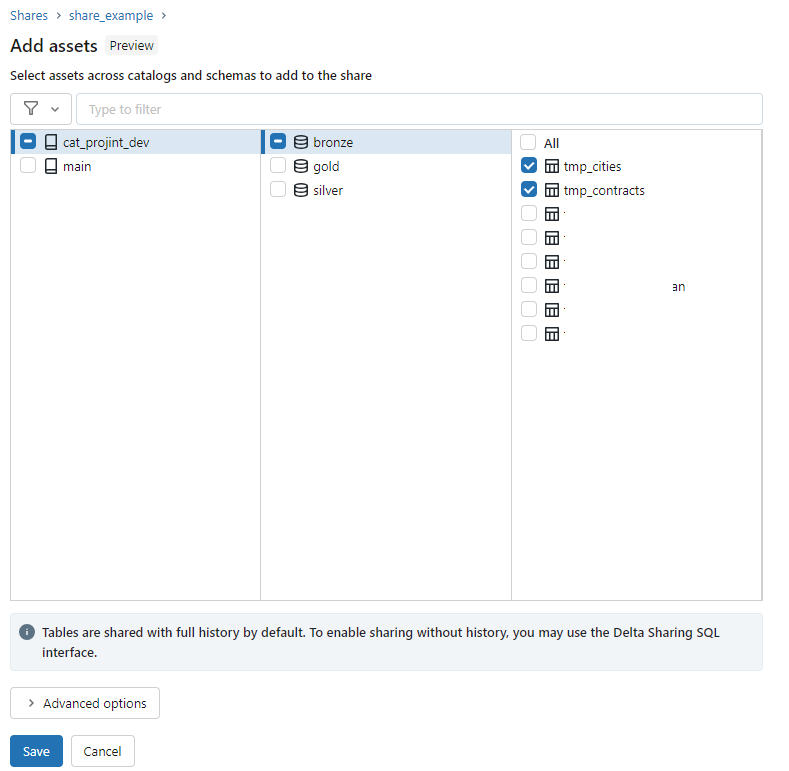Focus the Type to filter field
Image resolution: width=789 pixels, height=771 pixels.
pos(419,109)
